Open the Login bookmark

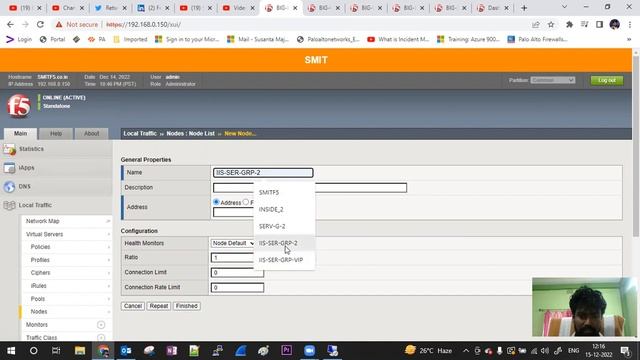pos(19,39)
